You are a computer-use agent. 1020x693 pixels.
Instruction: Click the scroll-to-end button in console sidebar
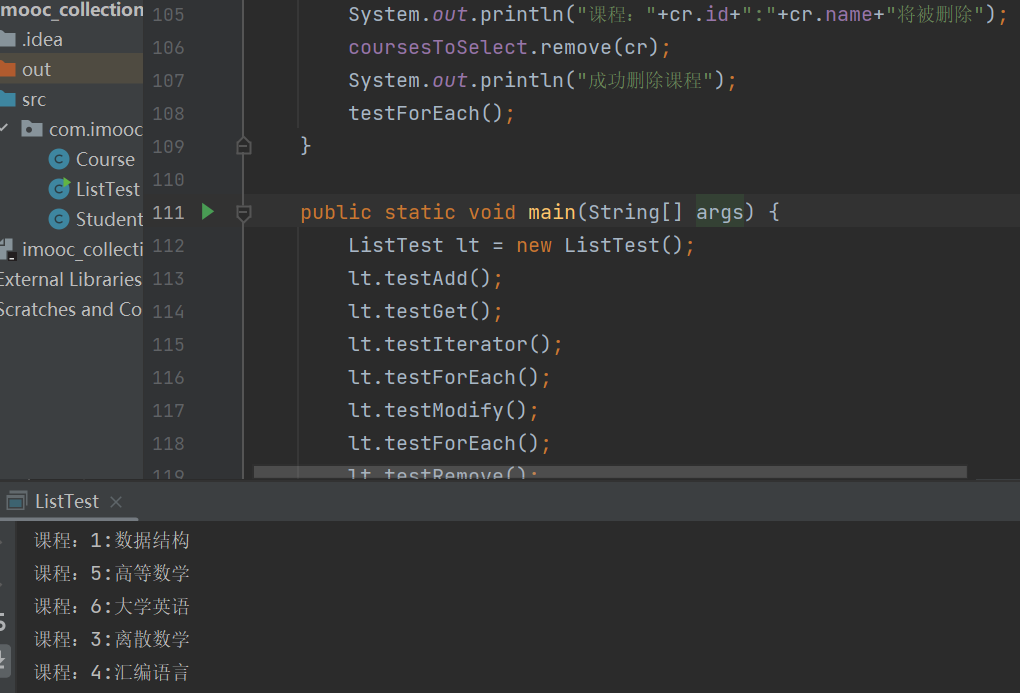point(3,659)
